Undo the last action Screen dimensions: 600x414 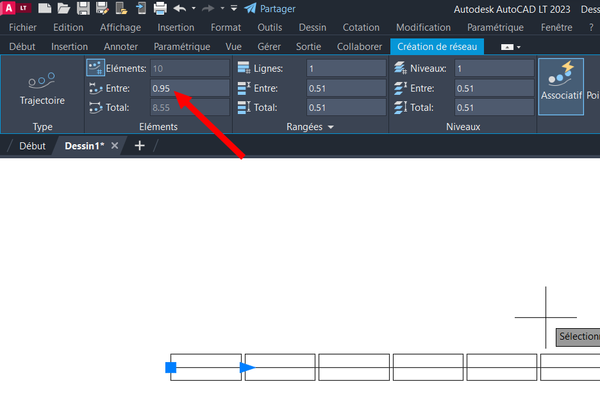pyautogui.click(x=179, y=8)
